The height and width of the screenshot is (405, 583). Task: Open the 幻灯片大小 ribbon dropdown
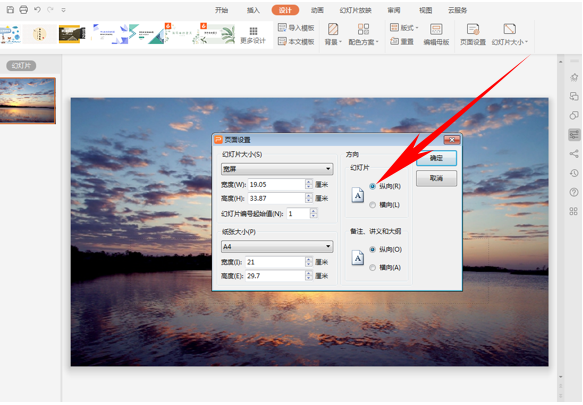click(x=509, y=34)
